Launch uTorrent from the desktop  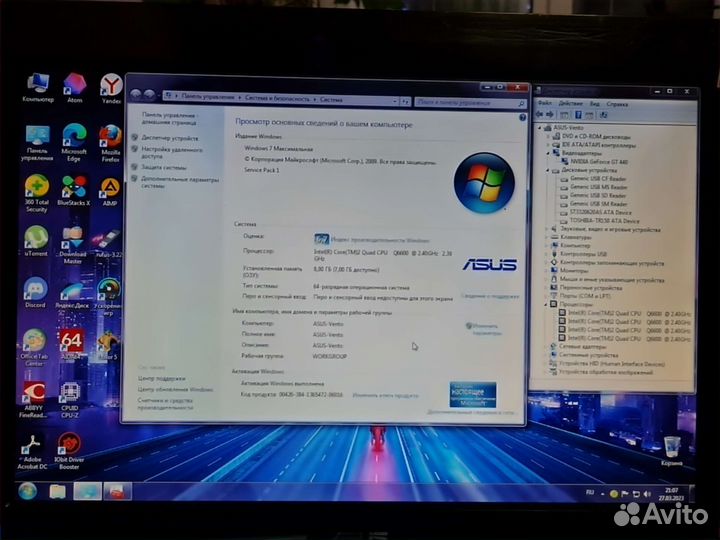point(36,241)
